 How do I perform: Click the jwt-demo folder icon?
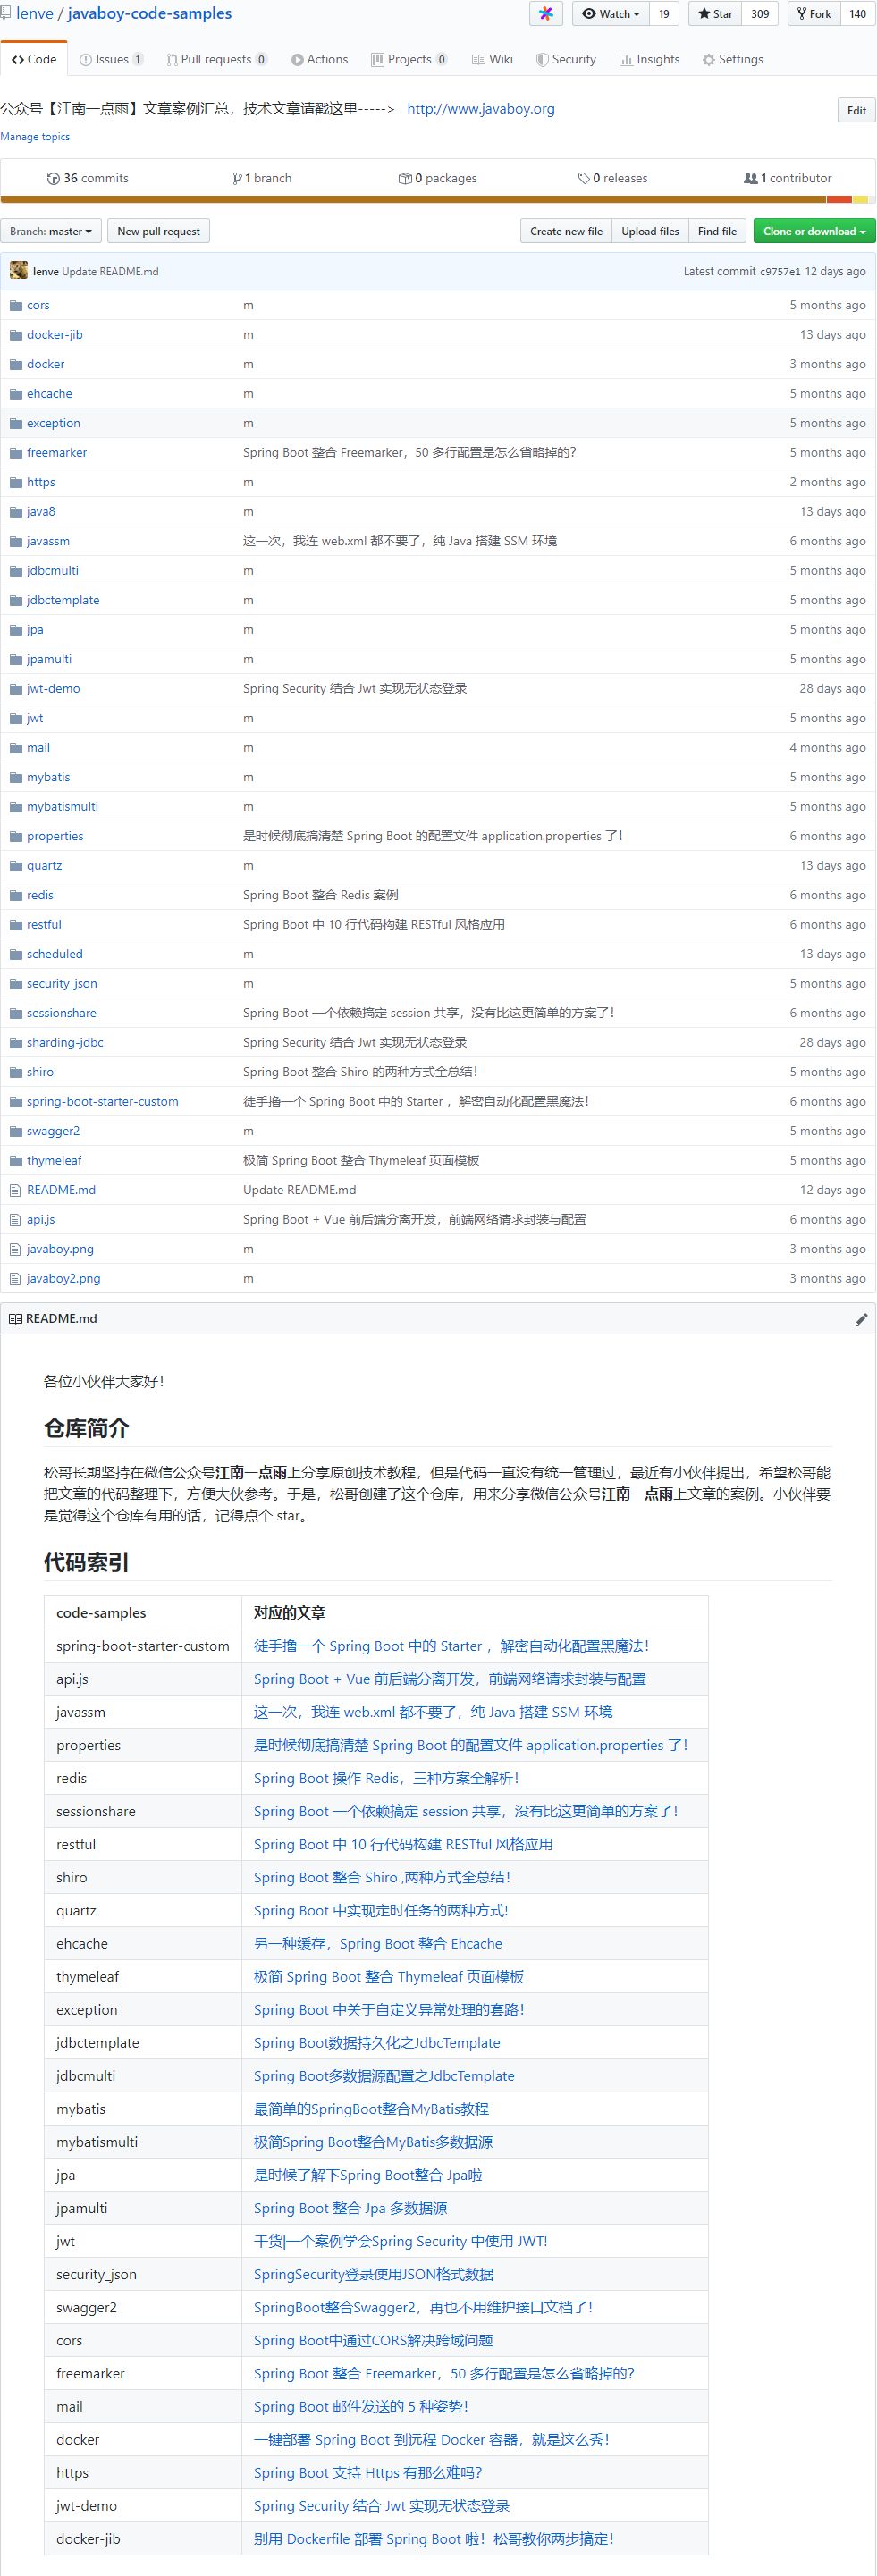[16, 689]
